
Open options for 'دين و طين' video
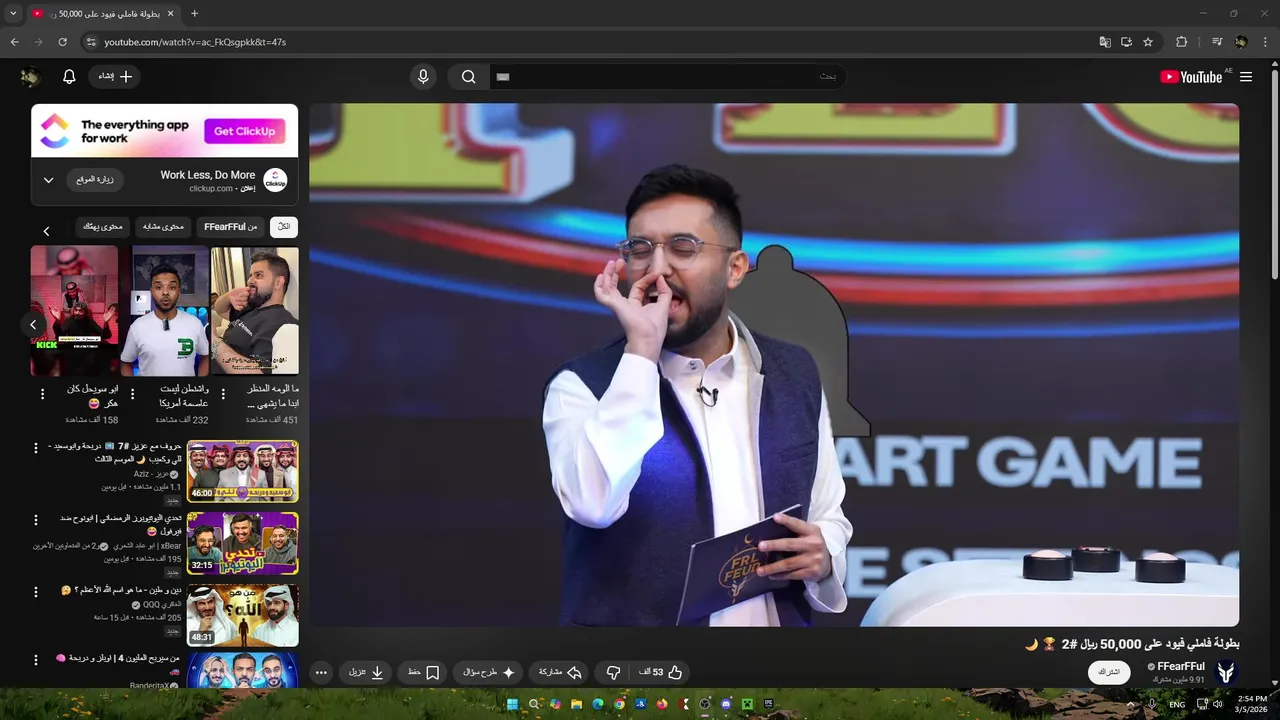pyautogui.click(x=36, y=592)
